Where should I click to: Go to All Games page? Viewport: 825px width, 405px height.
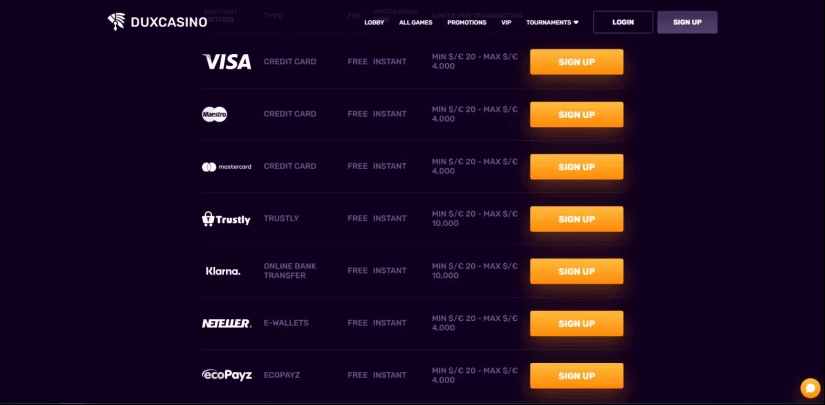click(x=416, y=23)
